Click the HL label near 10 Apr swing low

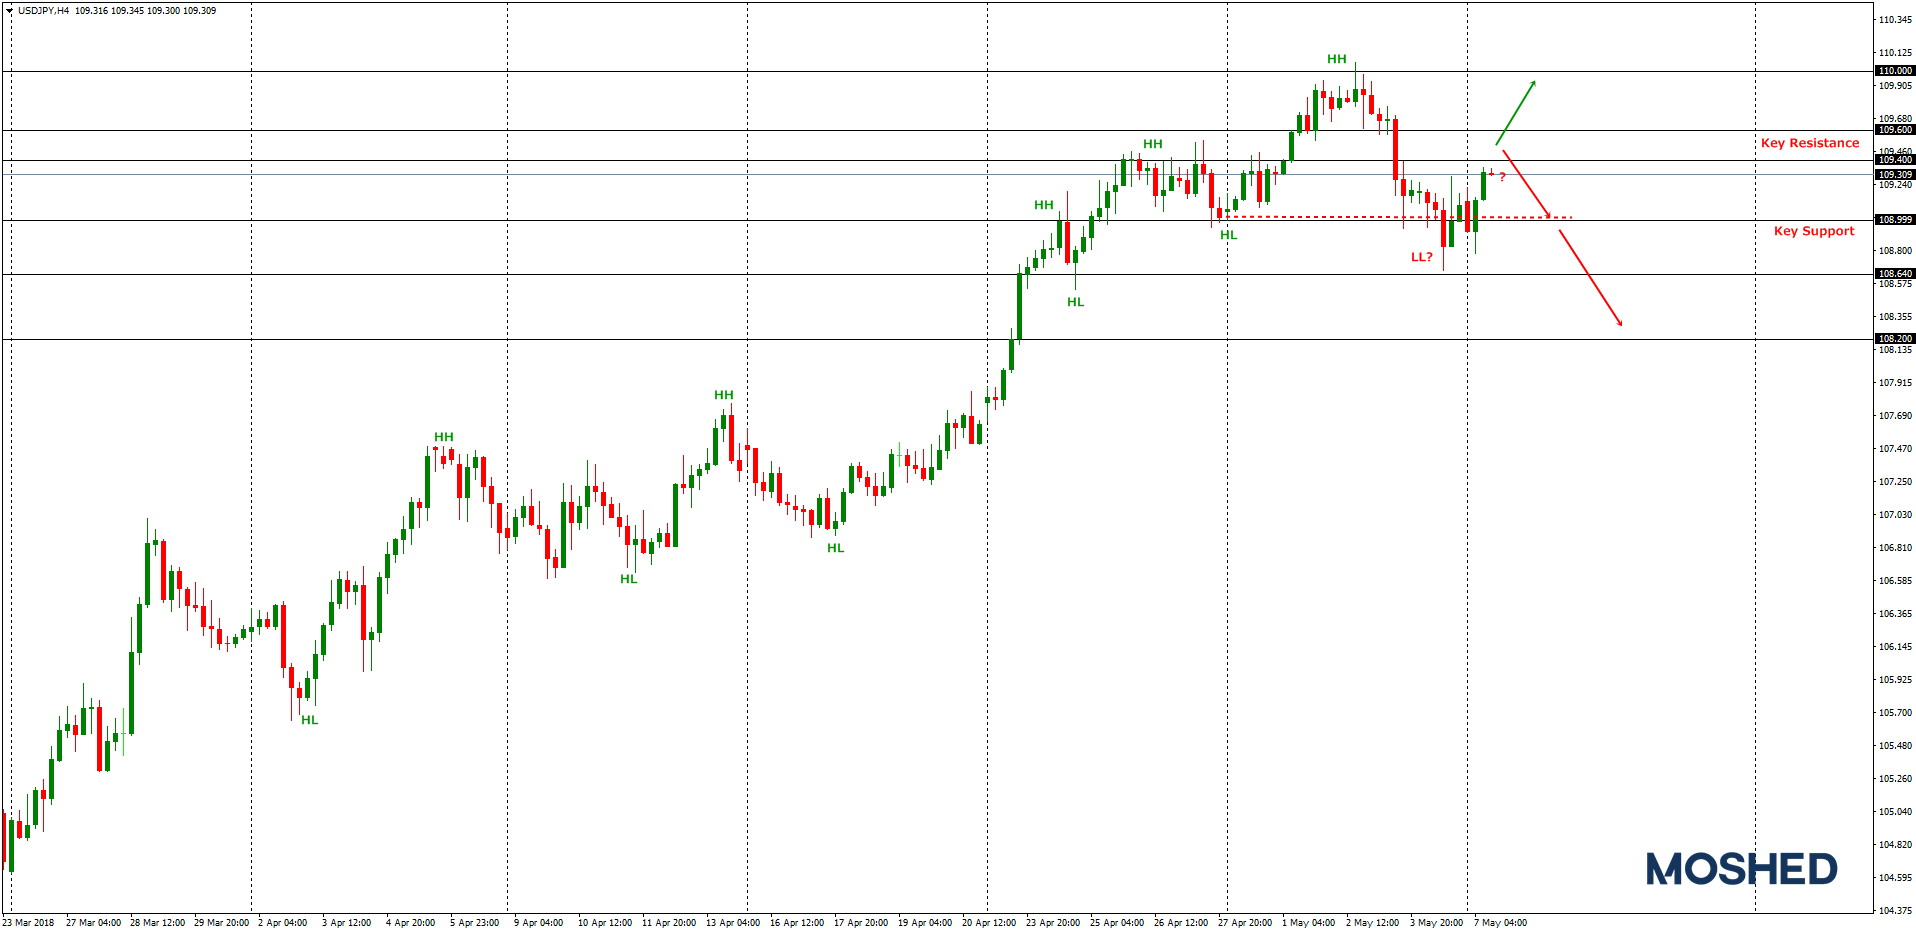pyautogui.click(x=629, y=578)
